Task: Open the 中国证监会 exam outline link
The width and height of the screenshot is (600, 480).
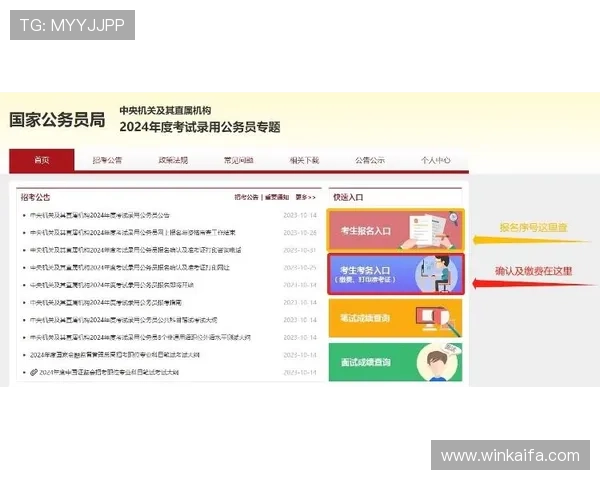Action: pyautogui.click(x=109, y=372)
